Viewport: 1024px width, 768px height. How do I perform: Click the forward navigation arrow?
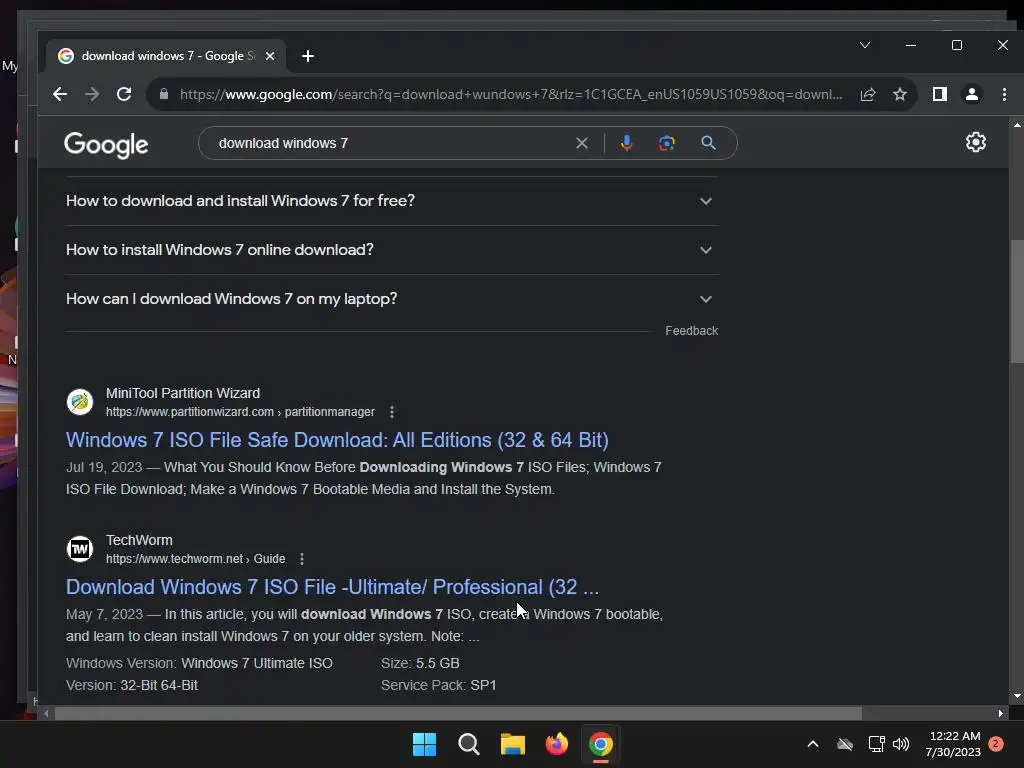coord(92,94)
